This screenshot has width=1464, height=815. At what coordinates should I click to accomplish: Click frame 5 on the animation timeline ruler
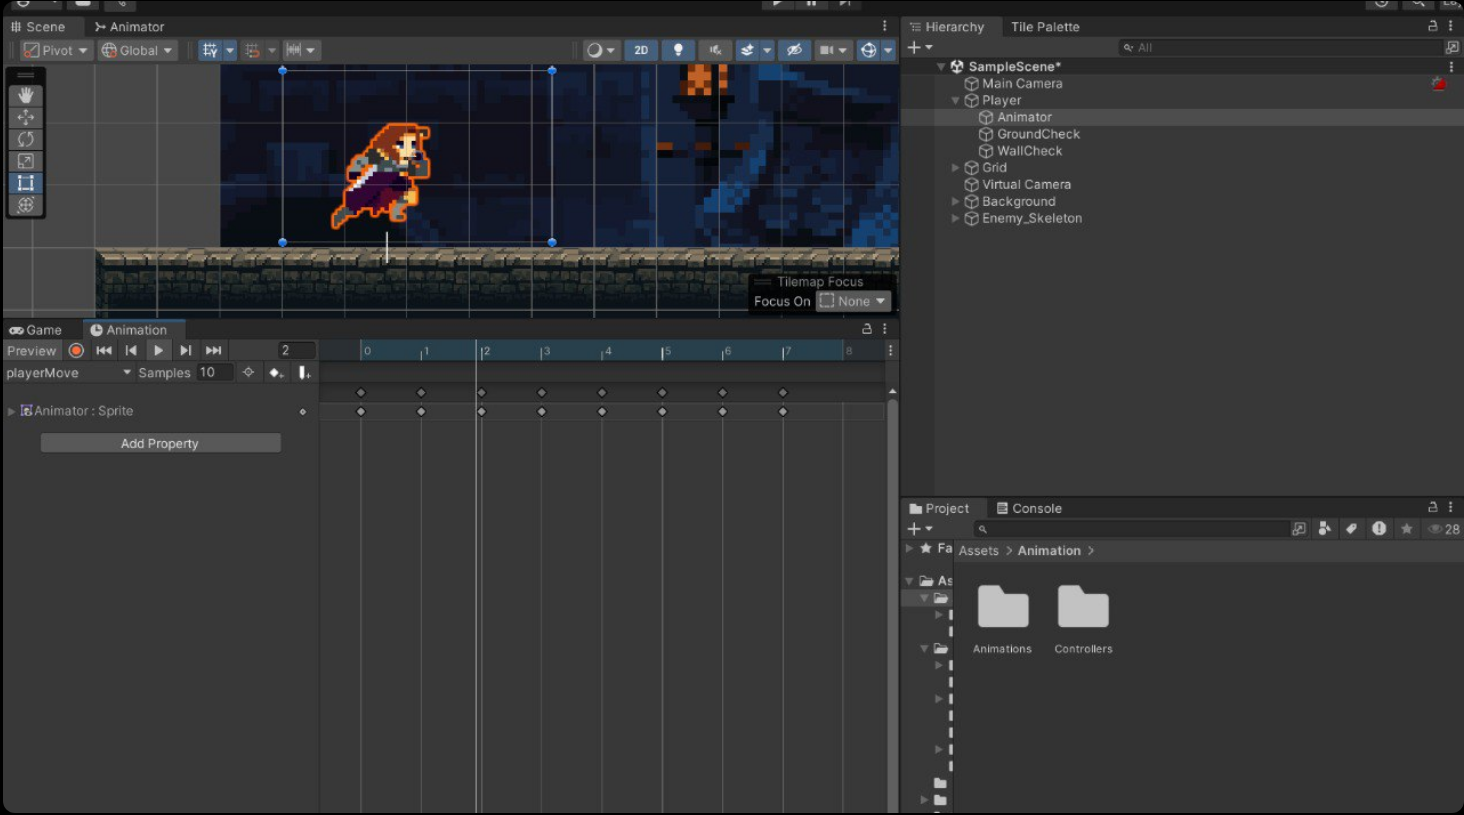663,351
